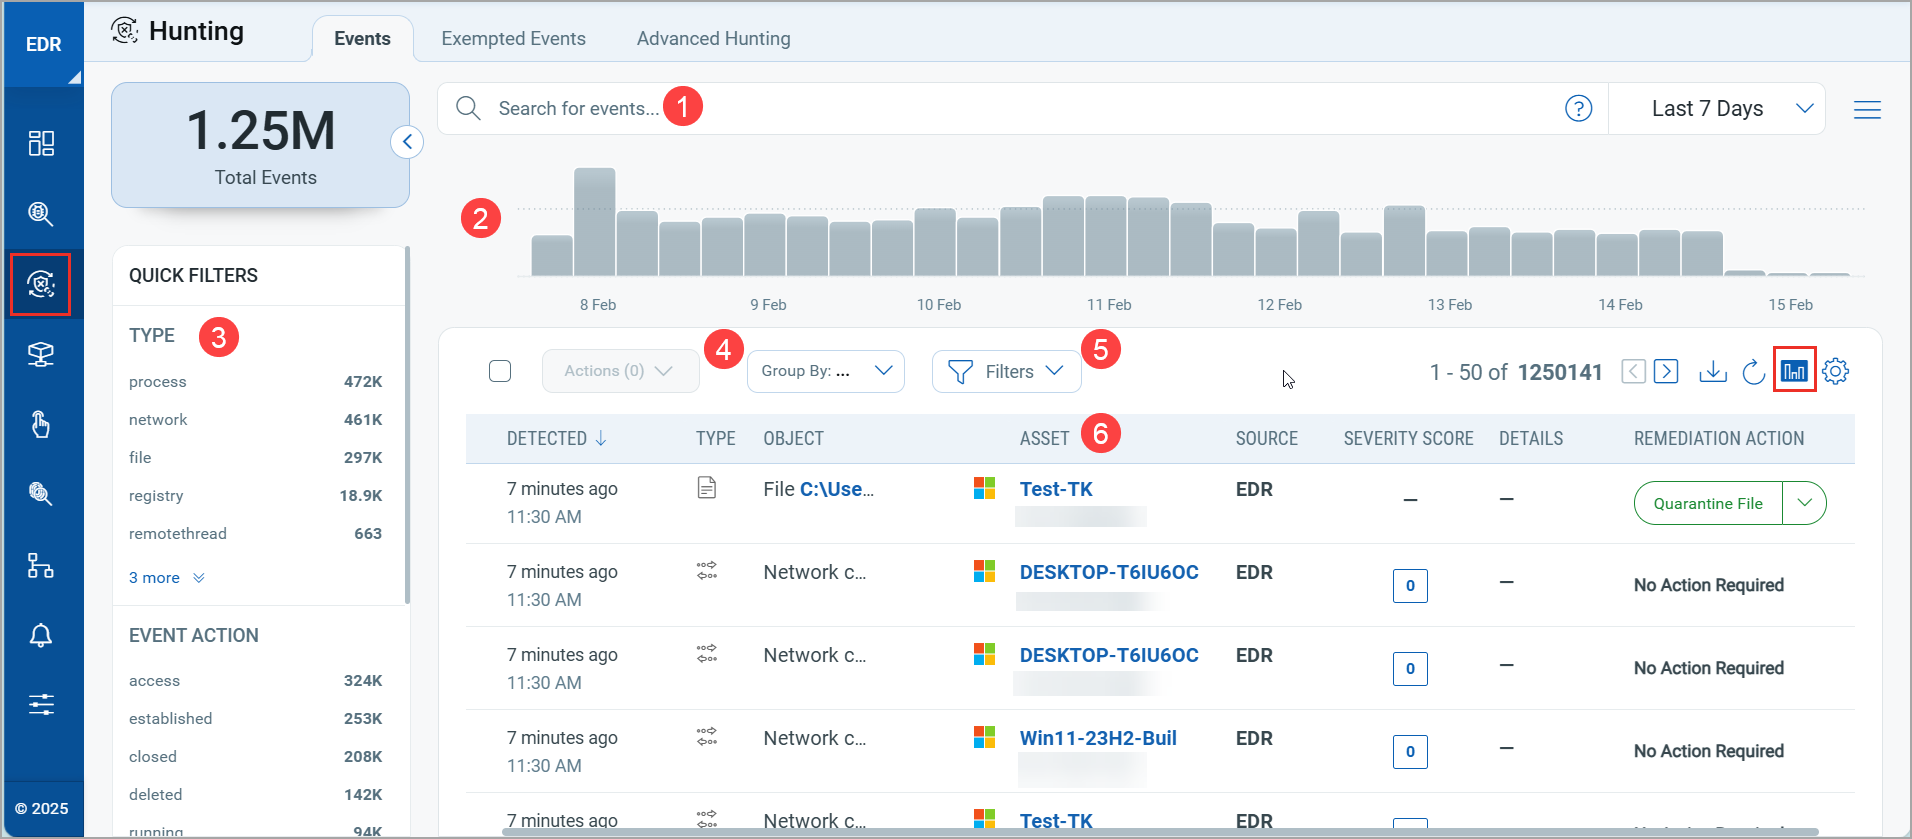Open file path C:\Use... link

(837, 489)
